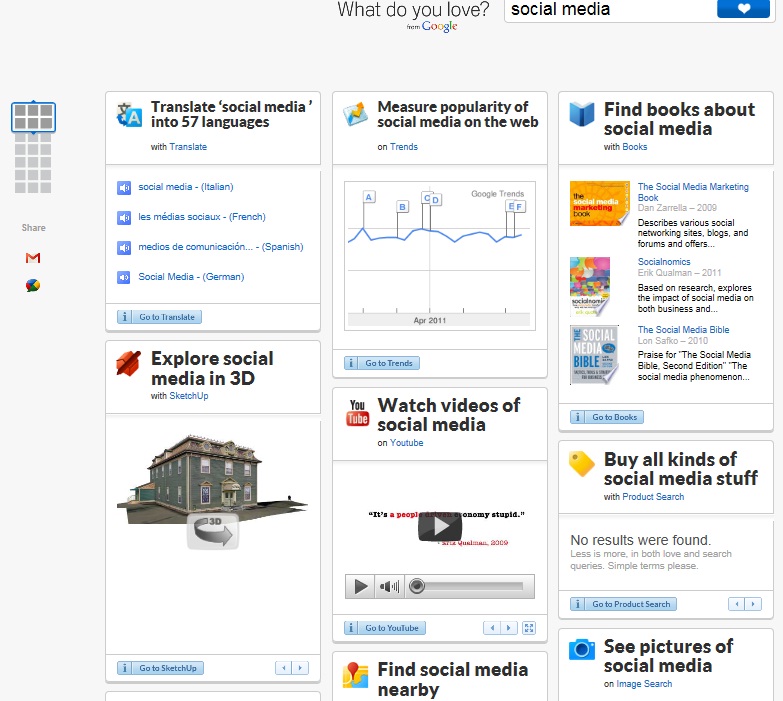This screenshot has width=783, height=701.
Task: Follow the 'SketchUp' link under card title
Action: pyautogui.click(x=189, y=395)
